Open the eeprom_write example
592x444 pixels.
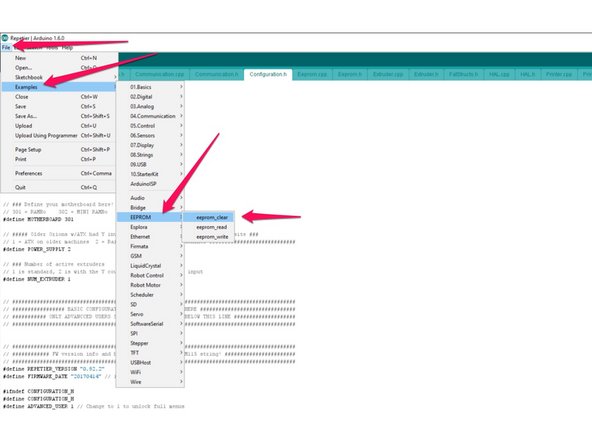208,237
